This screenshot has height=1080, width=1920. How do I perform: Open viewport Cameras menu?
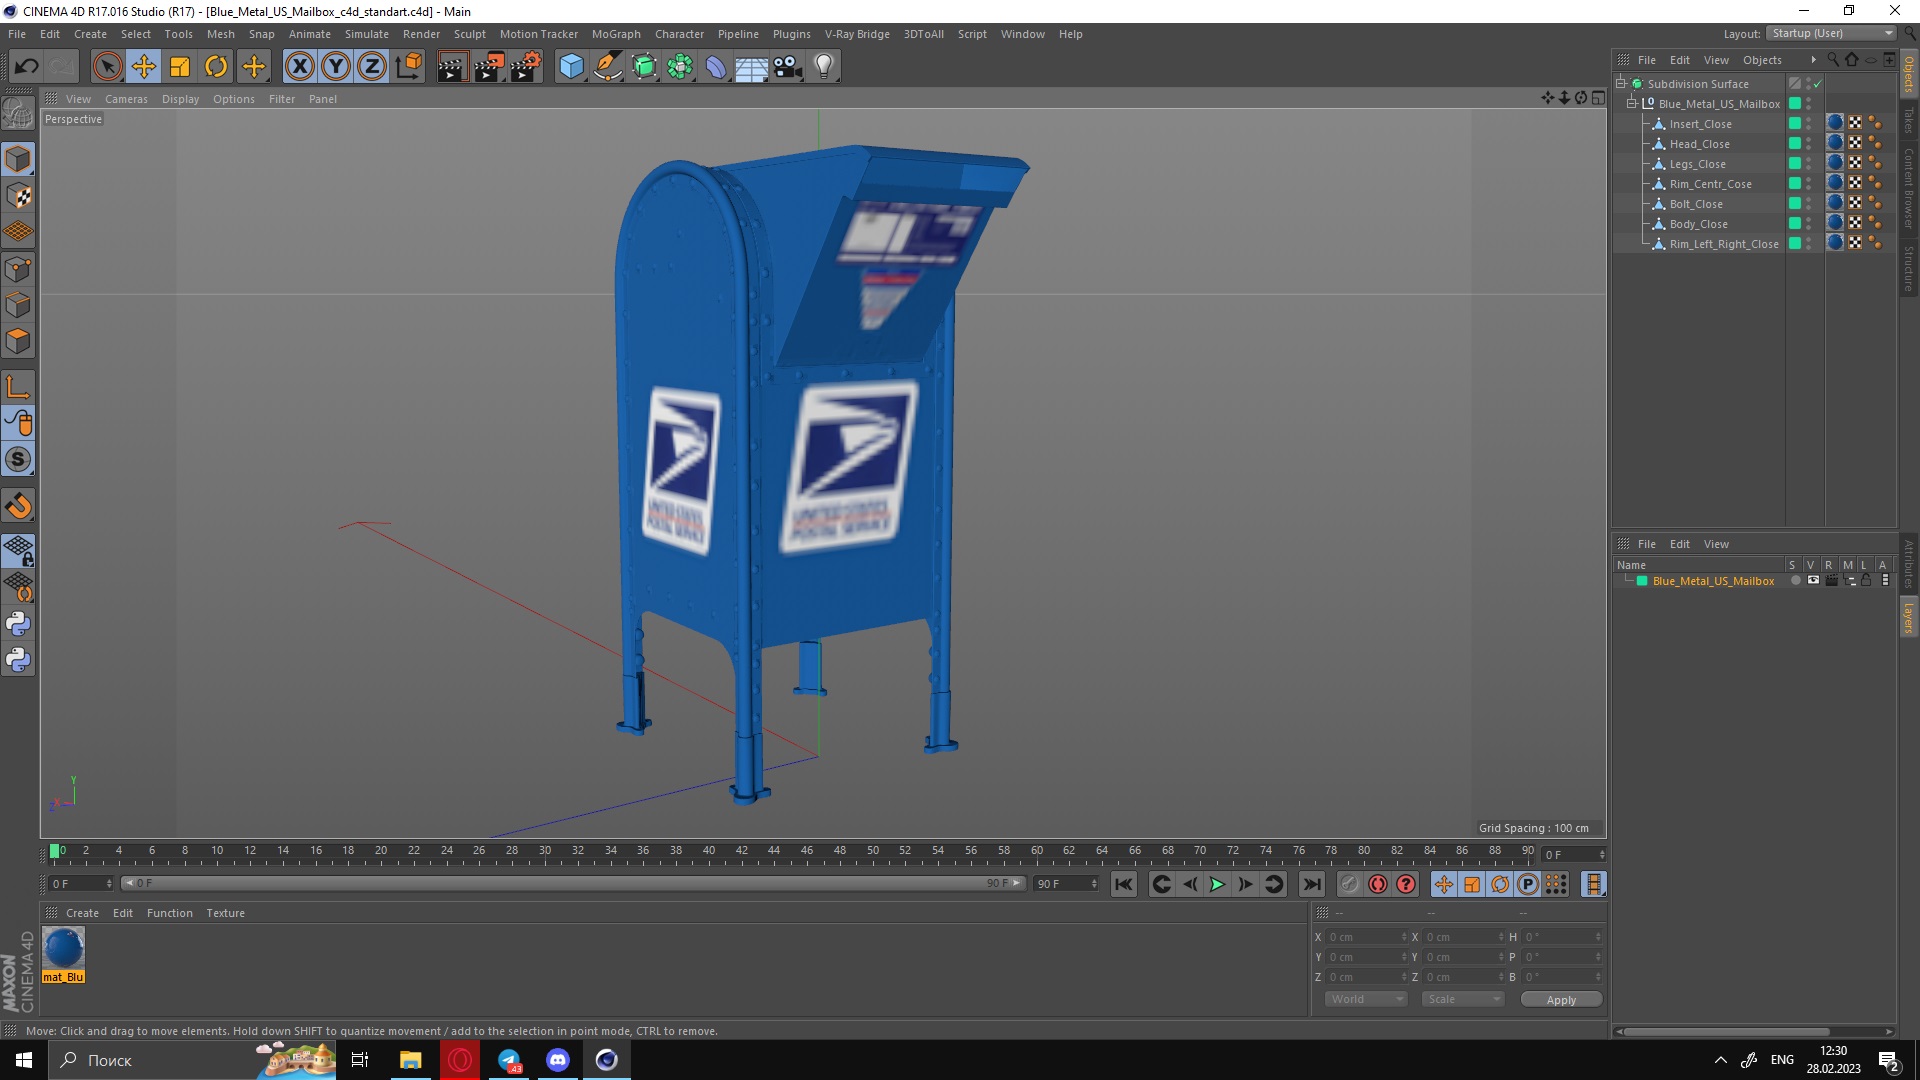click(126, 99)
